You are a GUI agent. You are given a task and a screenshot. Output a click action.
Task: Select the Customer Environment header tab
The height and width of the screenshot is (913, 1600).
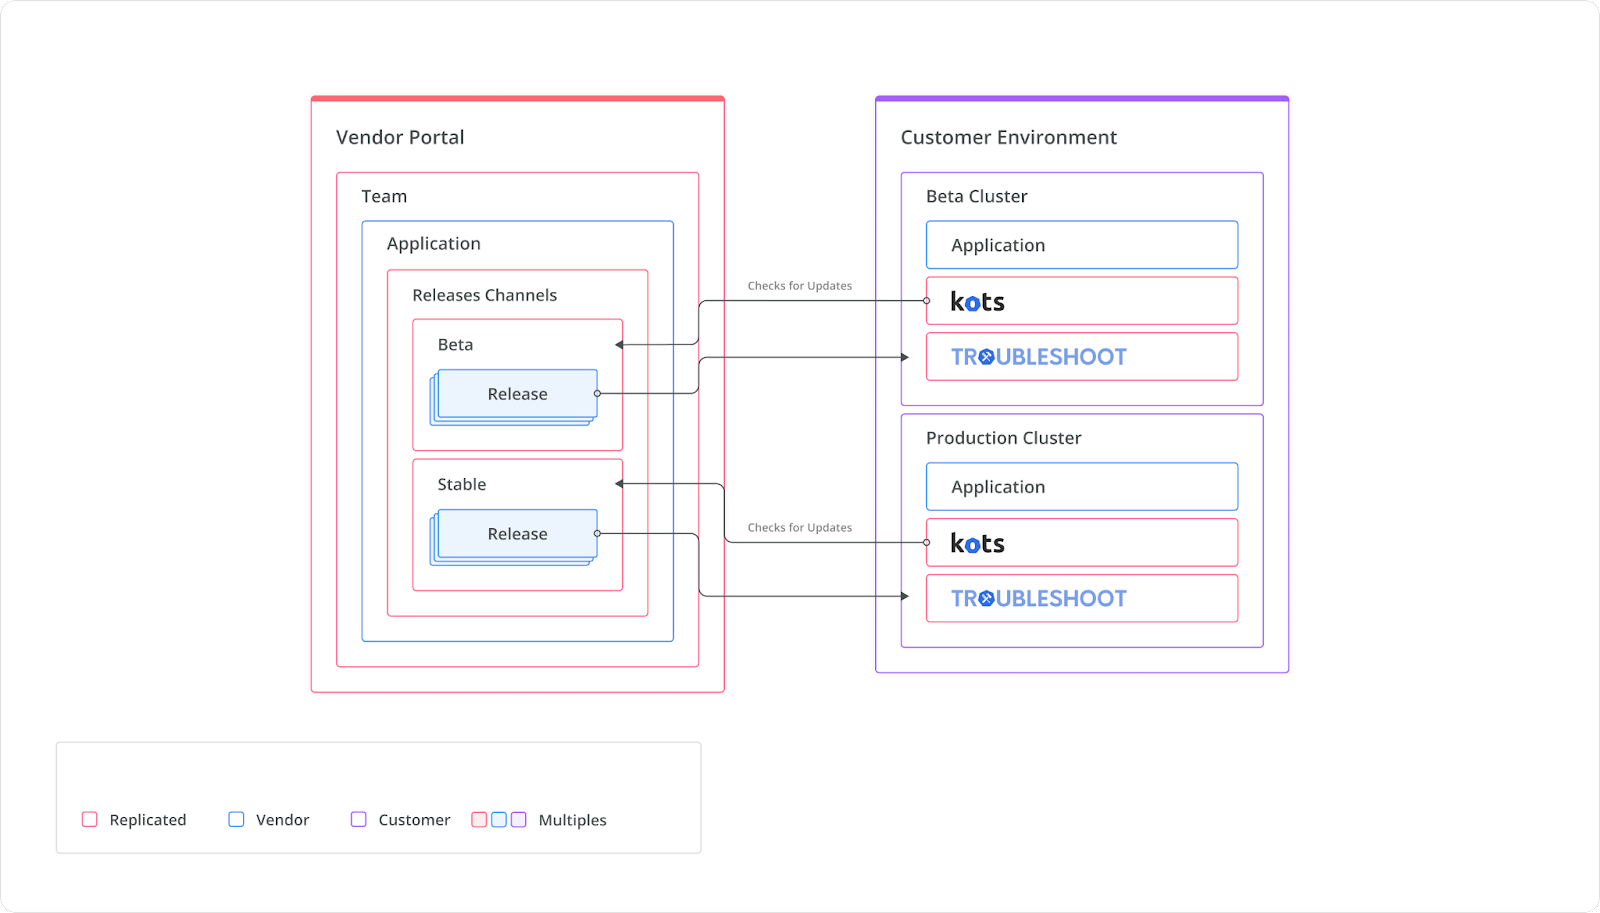click(1008, 137)
